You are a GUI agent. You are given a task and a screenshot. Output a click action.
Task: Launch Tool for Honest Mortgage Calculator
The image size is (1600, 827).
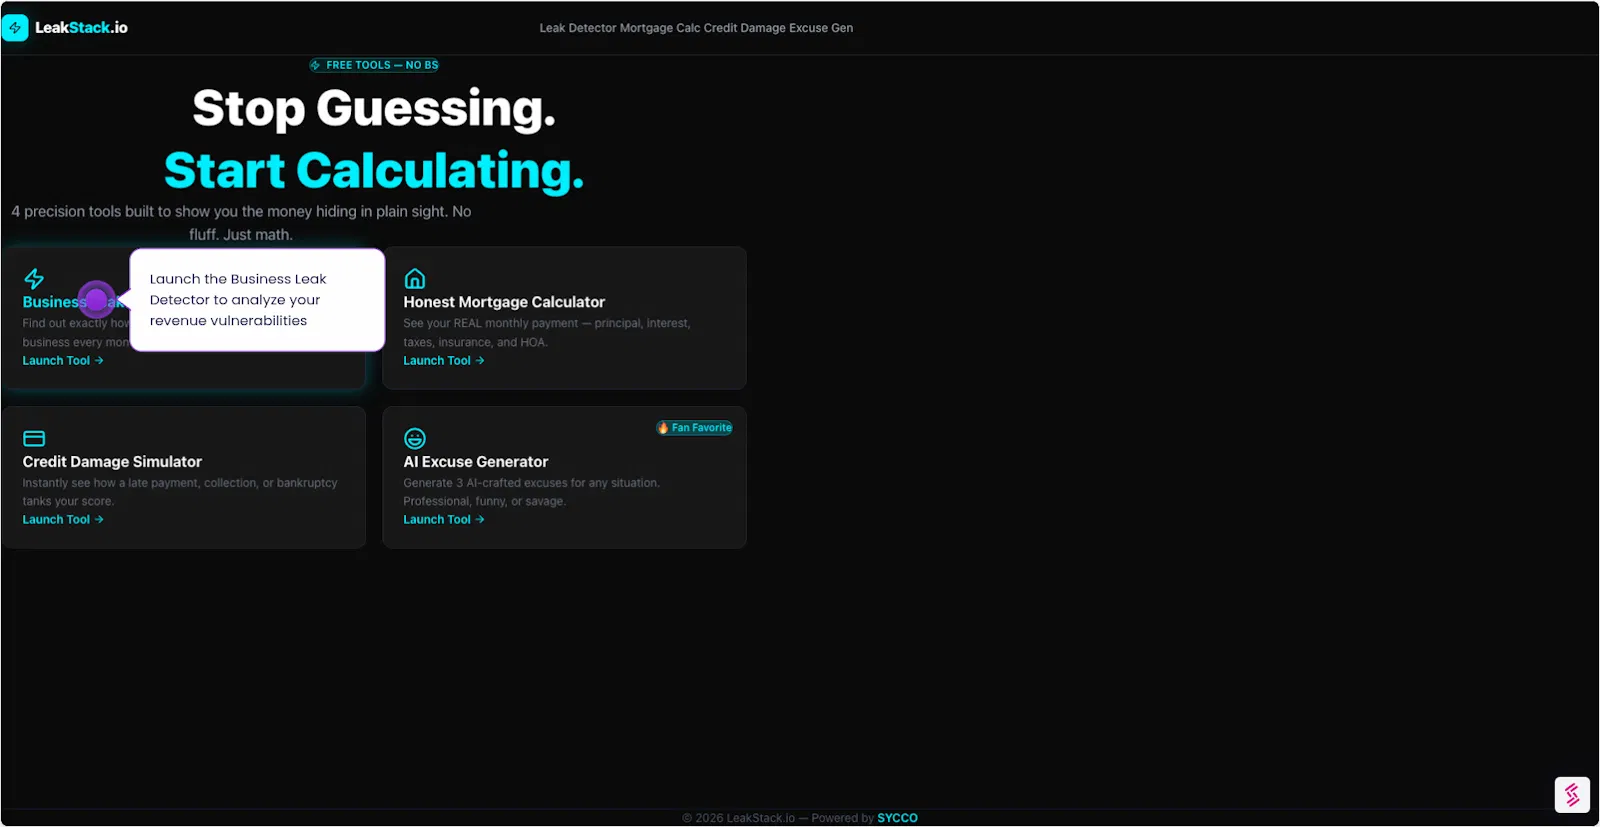pos(444,361)
